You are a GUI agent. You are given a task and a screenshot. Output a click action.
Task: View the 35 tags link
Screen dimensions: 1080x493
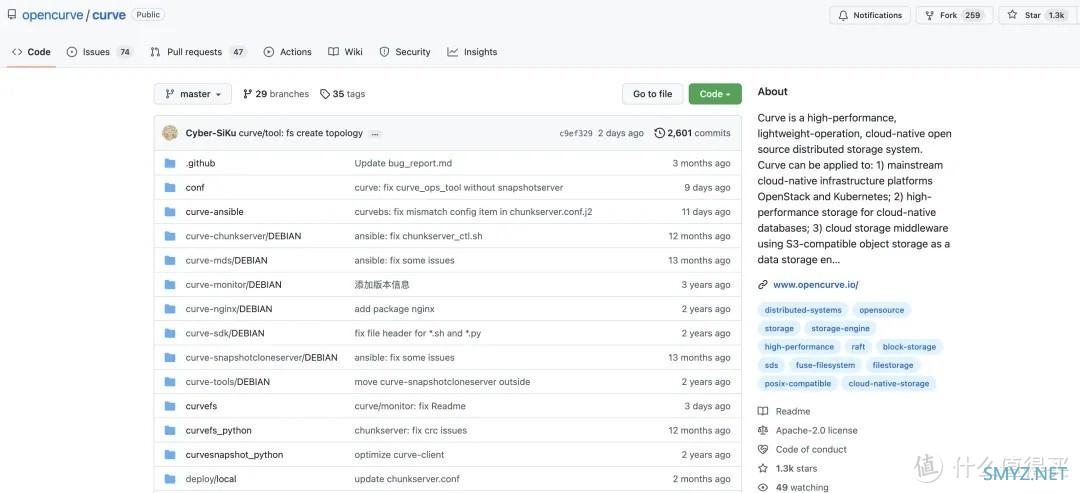click(x=343, y=94)
